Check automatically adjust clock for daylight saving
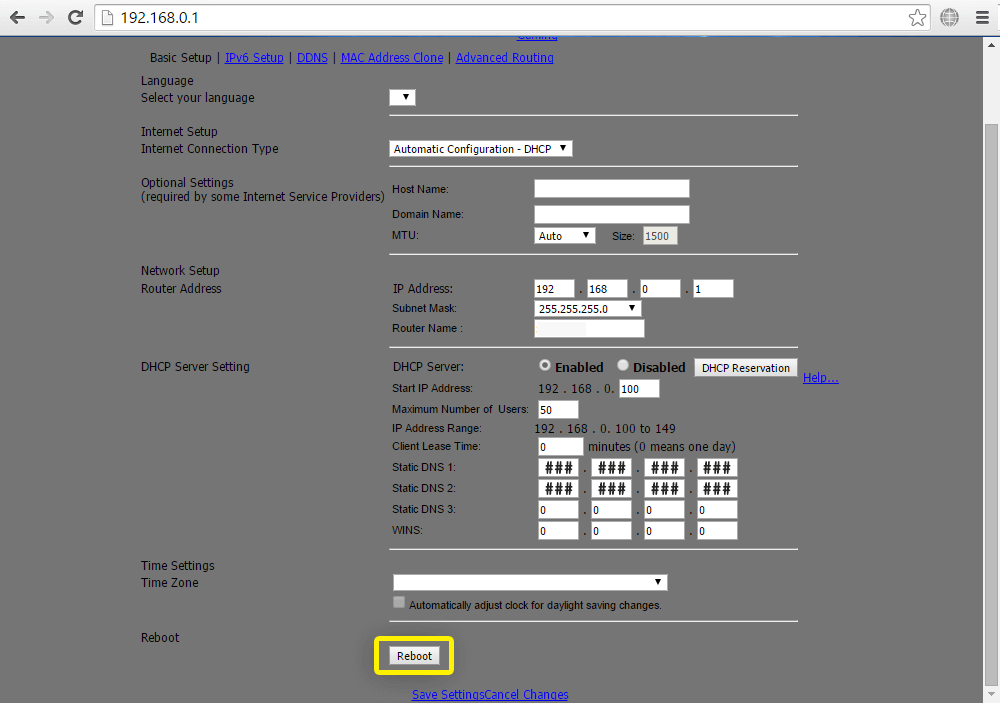Image resolution: width=1000 pixels, height=703 pixels. click(x=398, y=601)
